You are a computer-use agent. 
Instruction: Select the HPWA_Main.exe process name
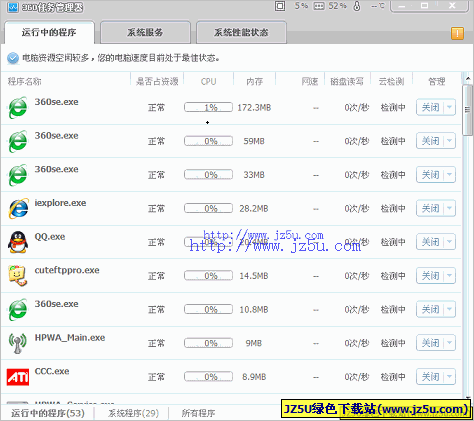tap(70, 338)
